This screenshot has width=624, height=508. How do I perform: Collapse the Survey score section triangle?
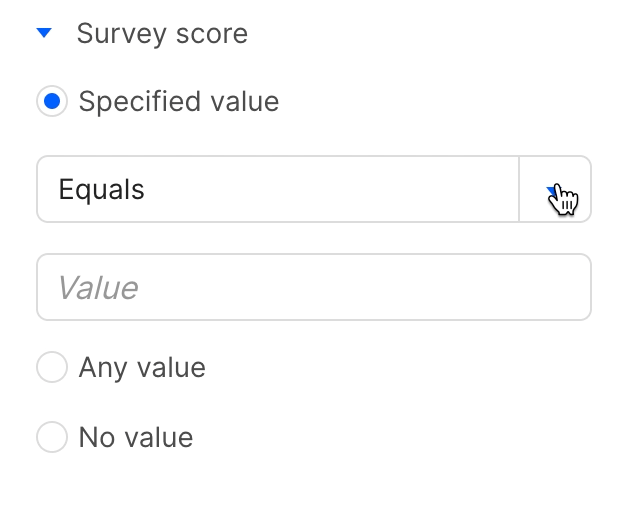[44, 33]
